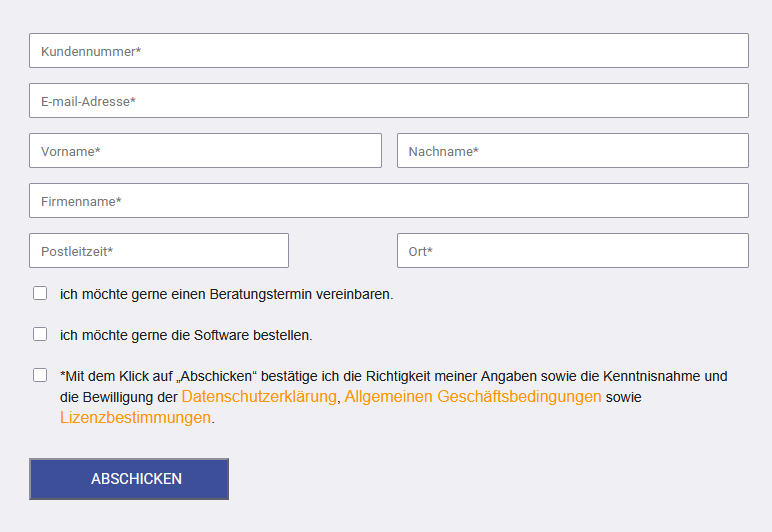
Task: Click the Kundennummer input field
Action: tap(388, 51)
